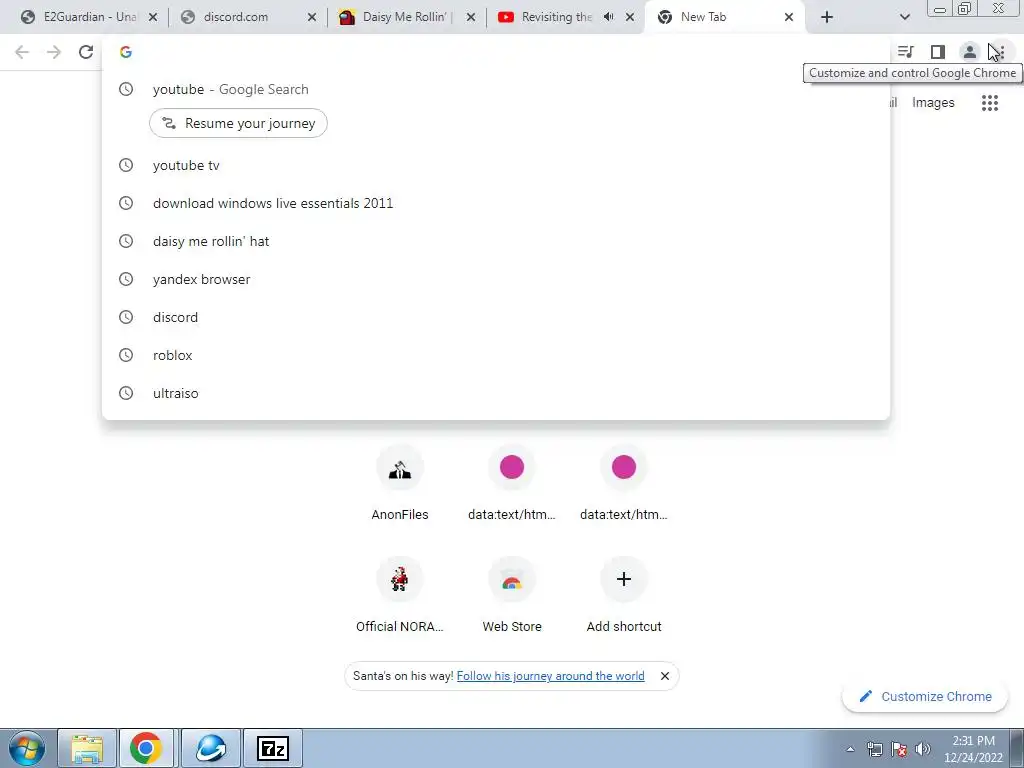
Task: Choose the youtube Google Search suggestion
Action: coord(496,89)
